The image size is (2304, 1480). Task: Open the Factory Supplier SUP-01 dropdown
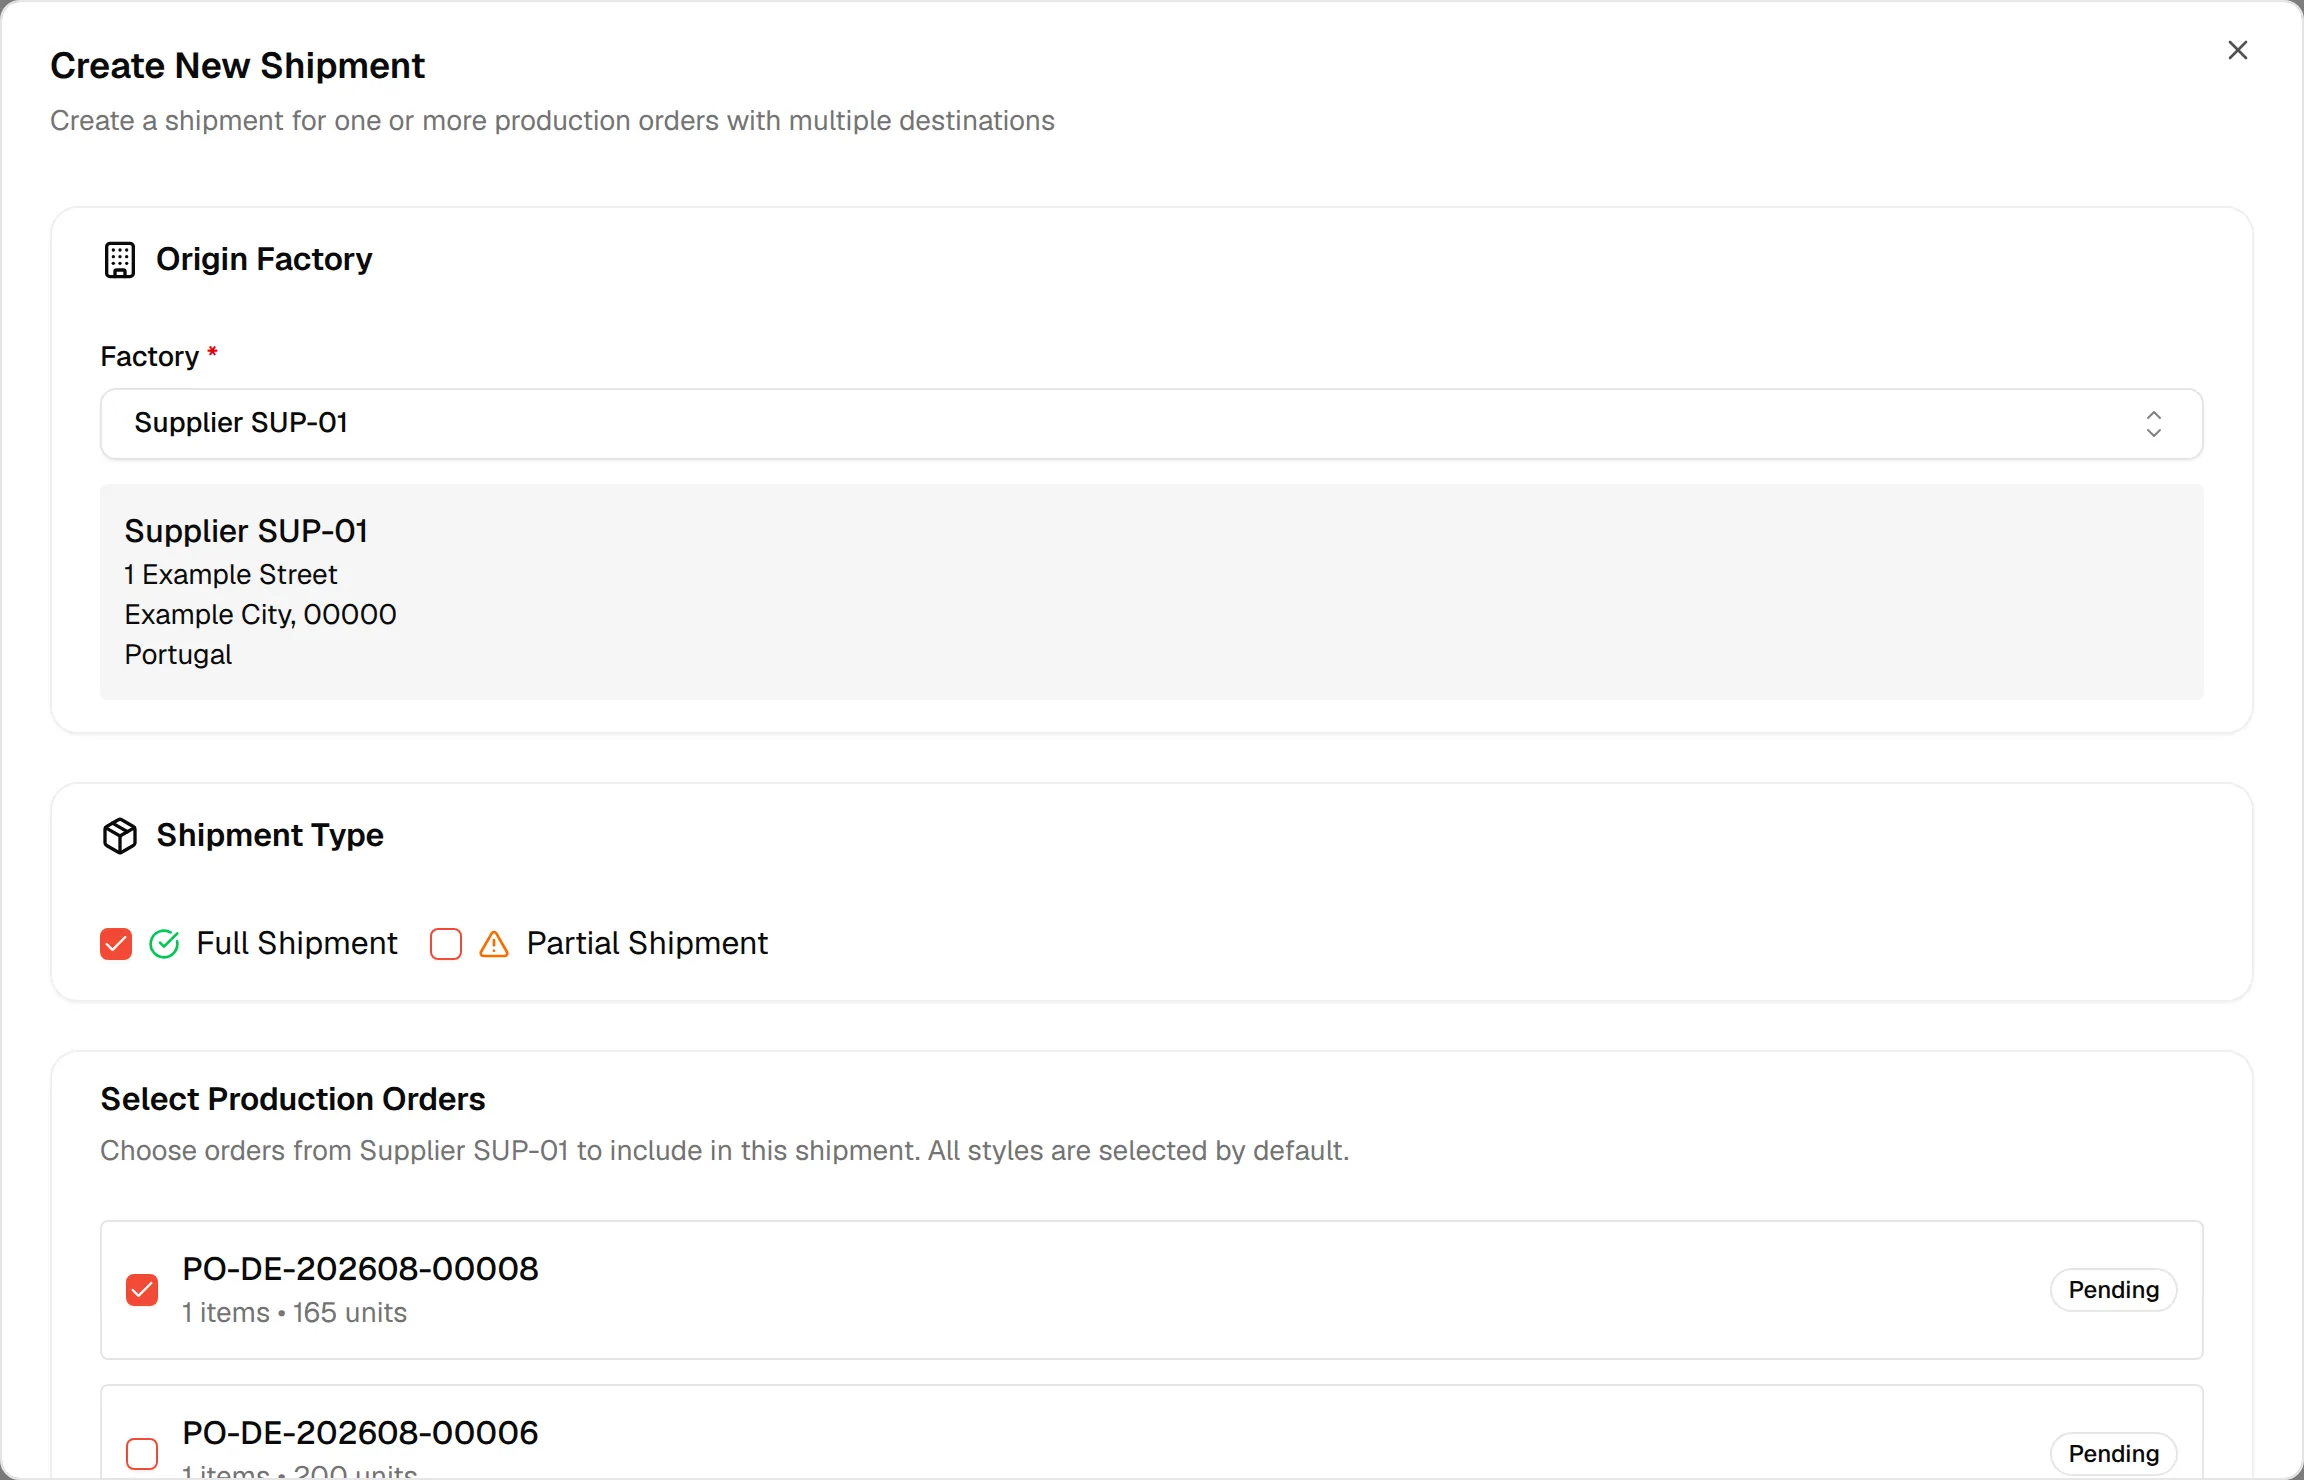point(1151,424)
